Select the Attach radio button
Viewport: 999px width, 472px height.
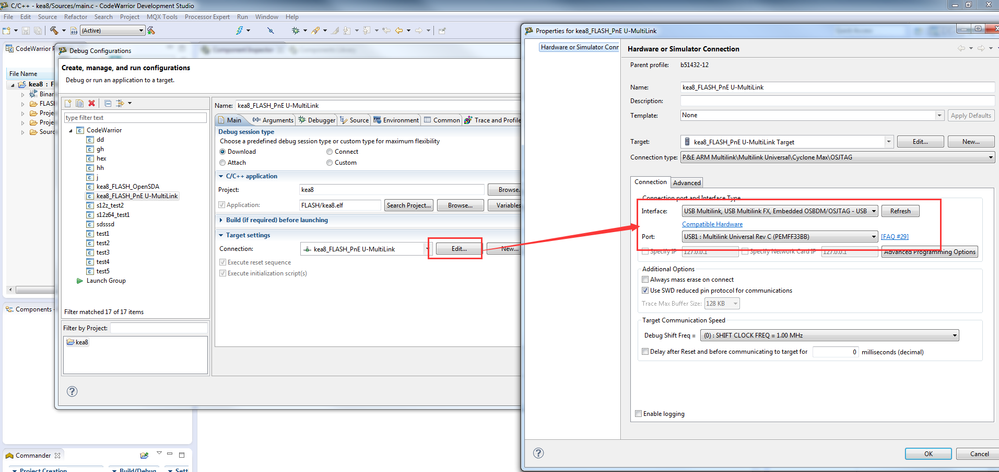(222, 163)
